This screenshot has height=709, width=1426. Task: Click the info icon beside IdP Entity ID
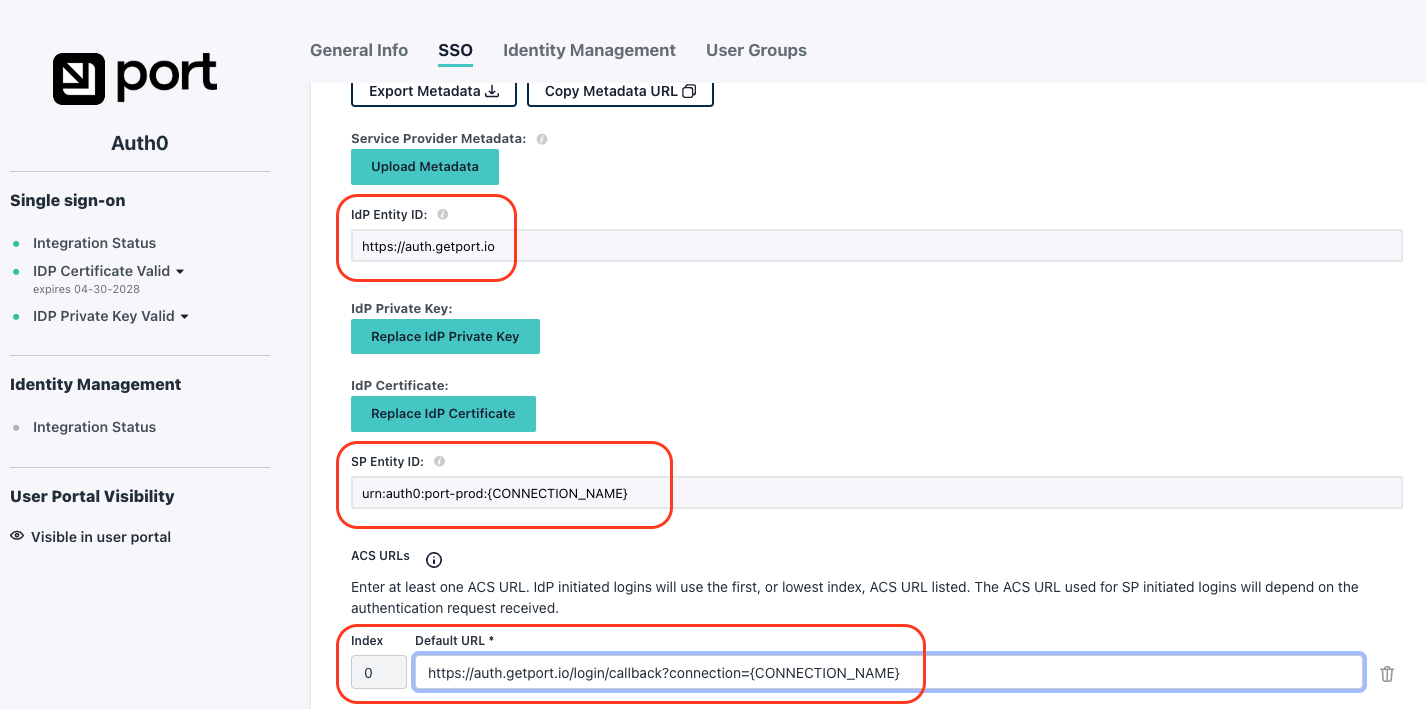pos(441,213)
